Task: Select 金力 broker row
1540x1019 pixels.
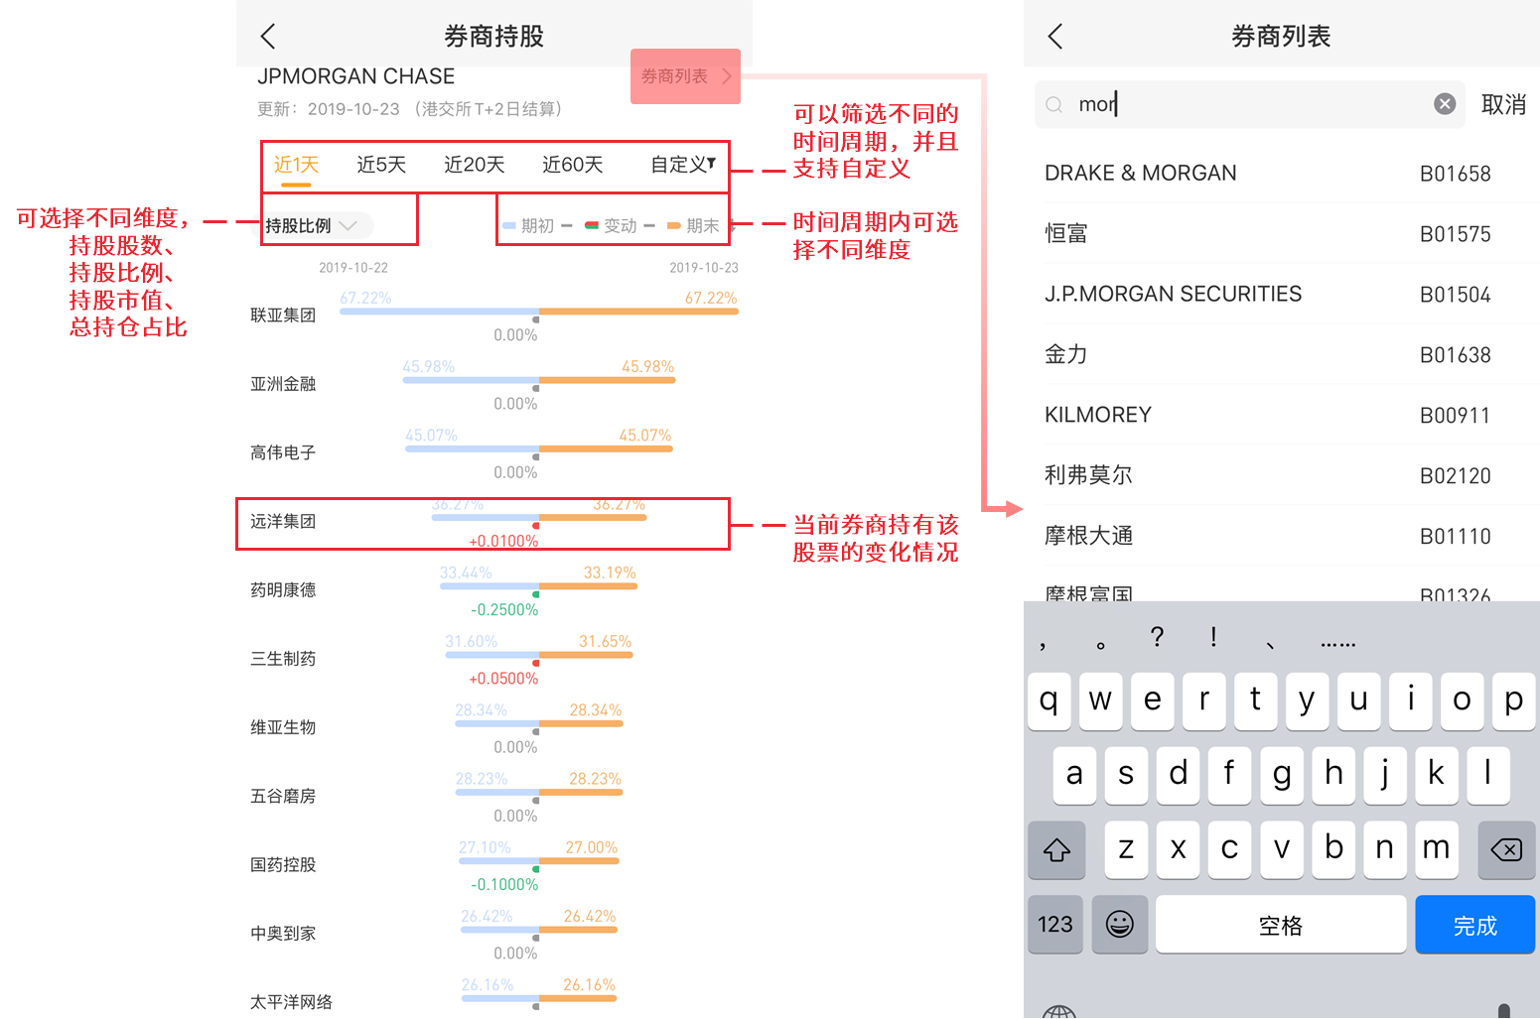Action: [x=1281, y=354]
